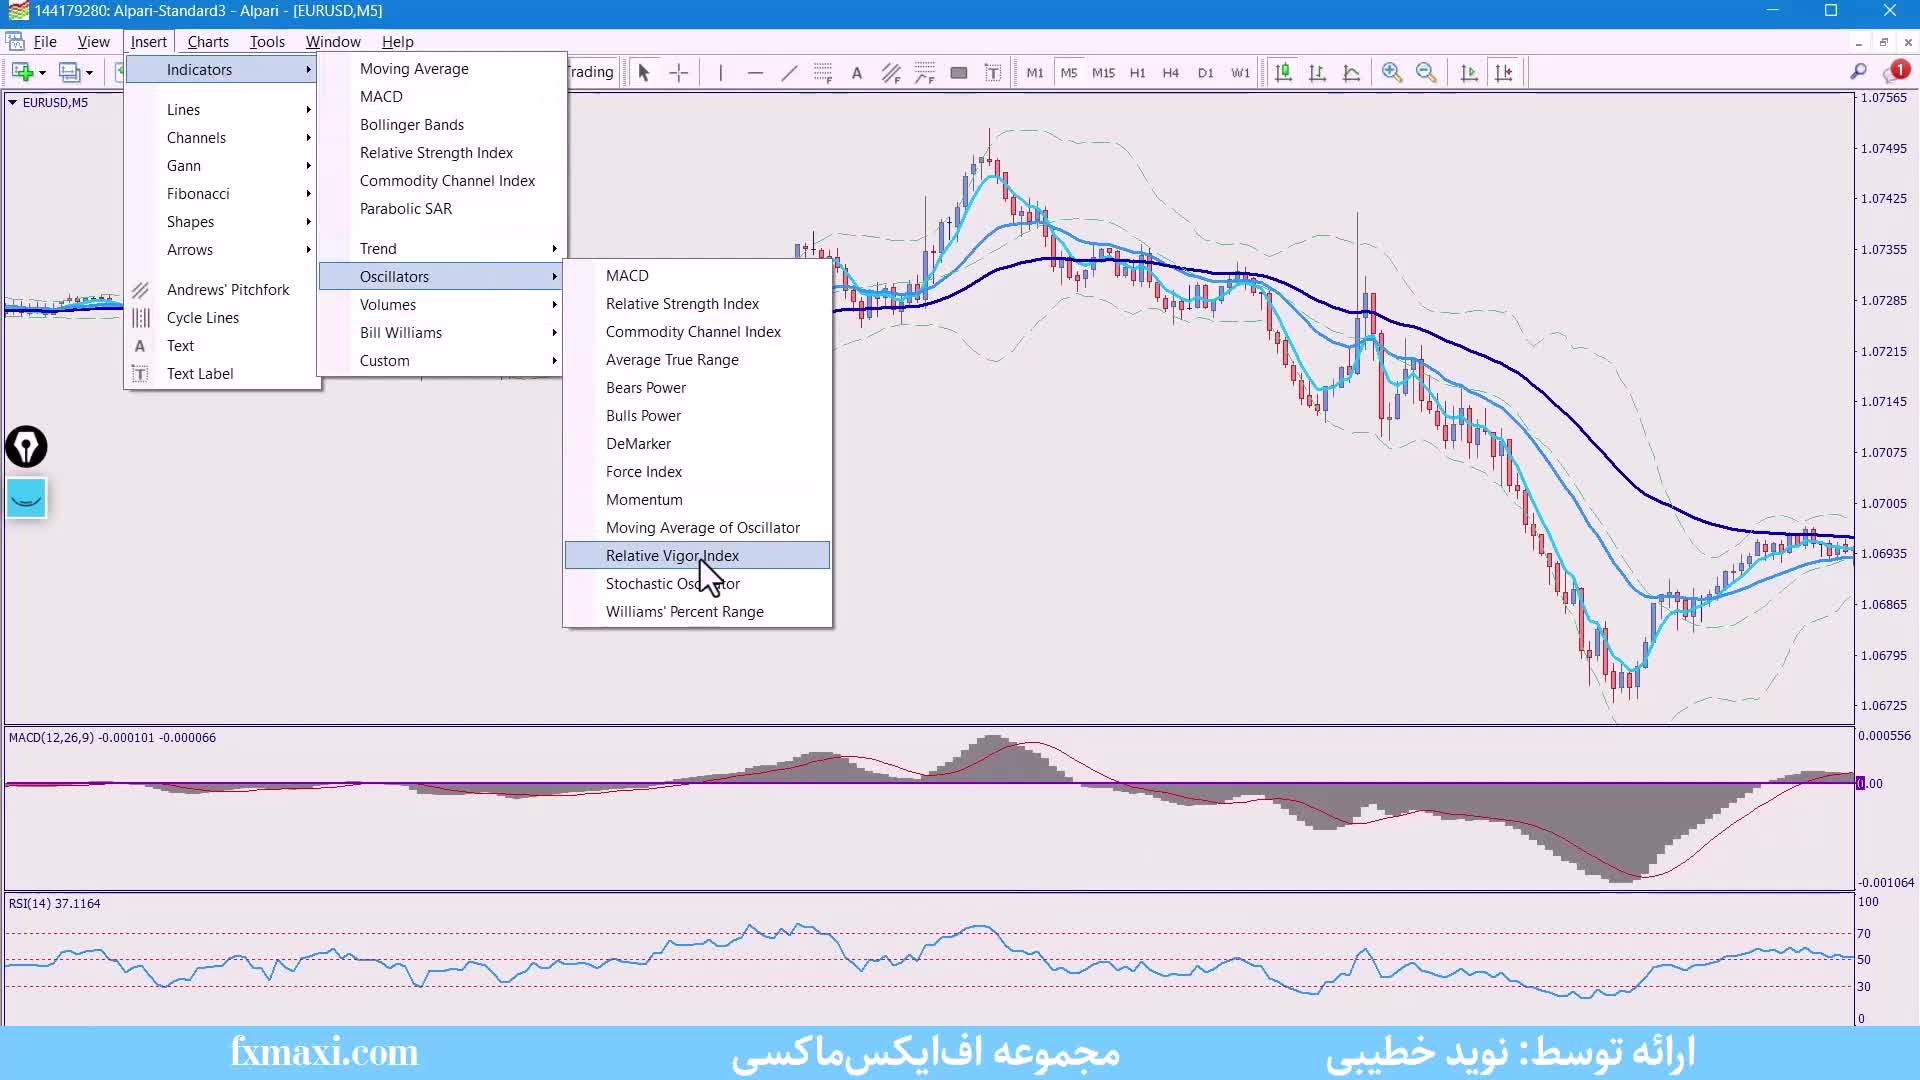Select the Draw Vertical Line tool
The image size is (1920, 1080).
pyautogui.click(x=720, y=72)
